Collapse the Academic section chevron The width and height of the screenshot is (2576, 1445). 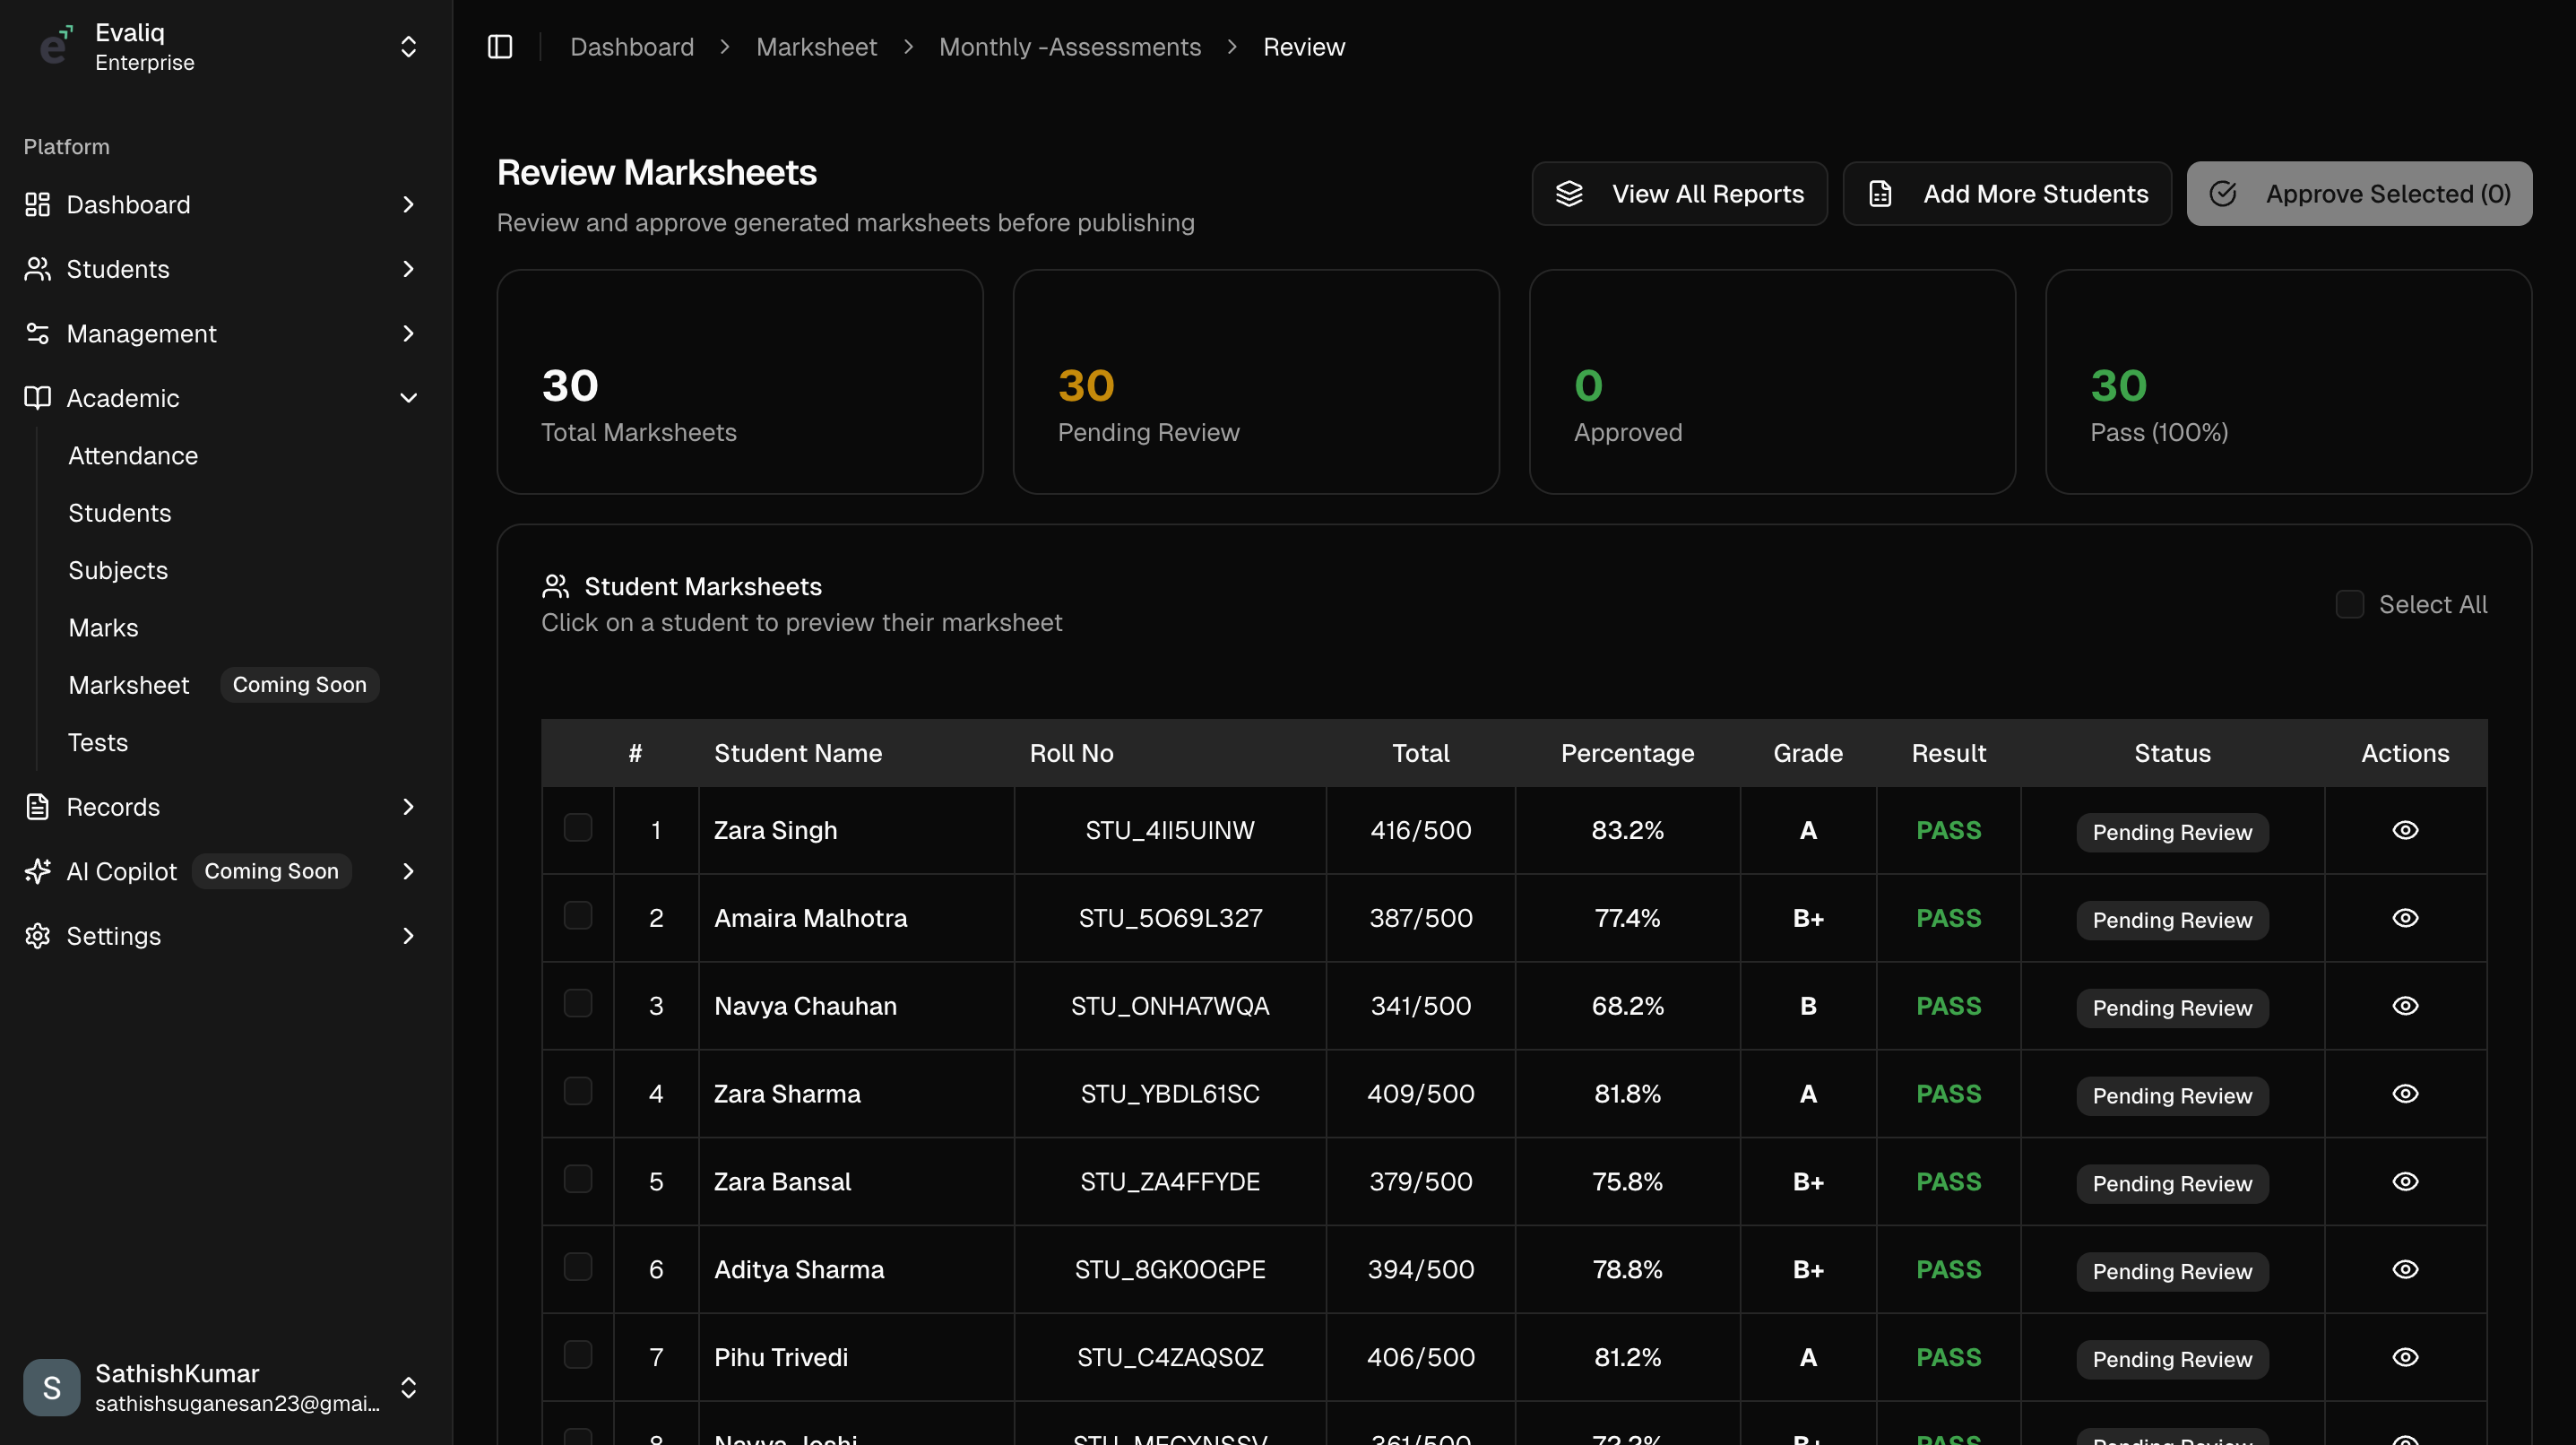(x=408, y=398)
